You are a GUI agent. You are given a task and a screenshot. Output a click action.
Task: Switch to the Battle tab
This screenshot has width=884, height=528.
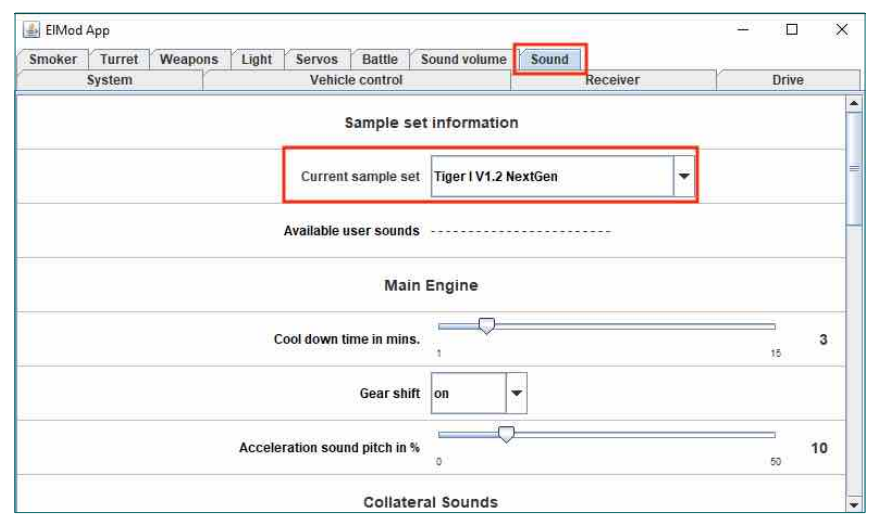(379, 60)
